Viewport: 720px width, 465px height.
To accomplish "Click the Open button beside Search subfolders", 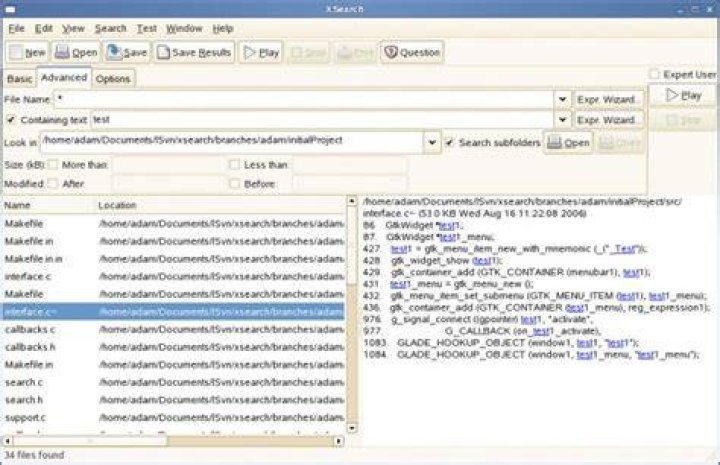I will [568, 143].
